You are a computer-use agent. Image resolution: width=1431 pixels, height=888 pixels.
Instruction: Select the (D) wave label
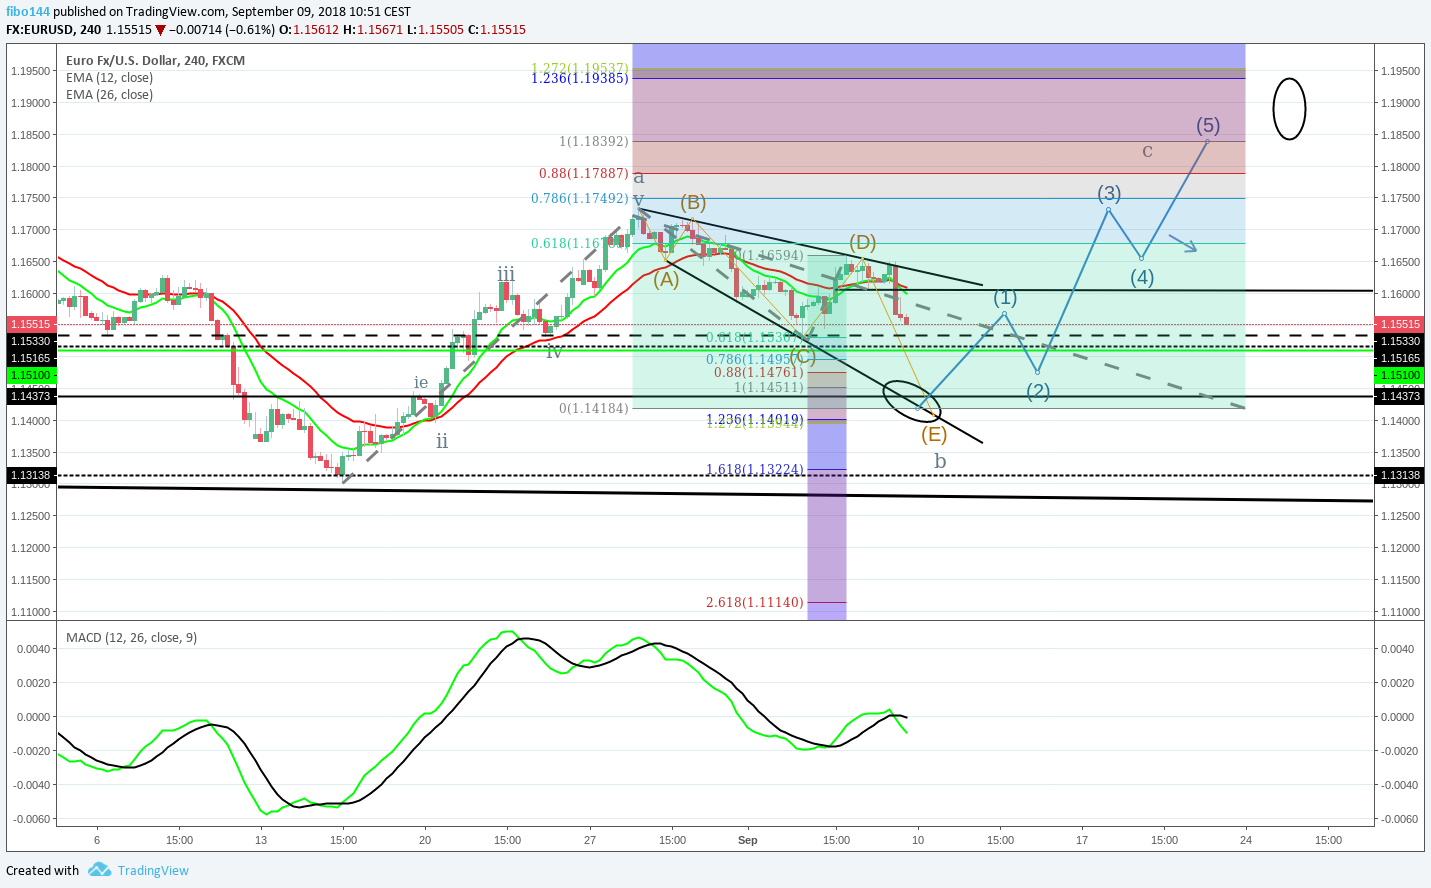tap(863, 243)
